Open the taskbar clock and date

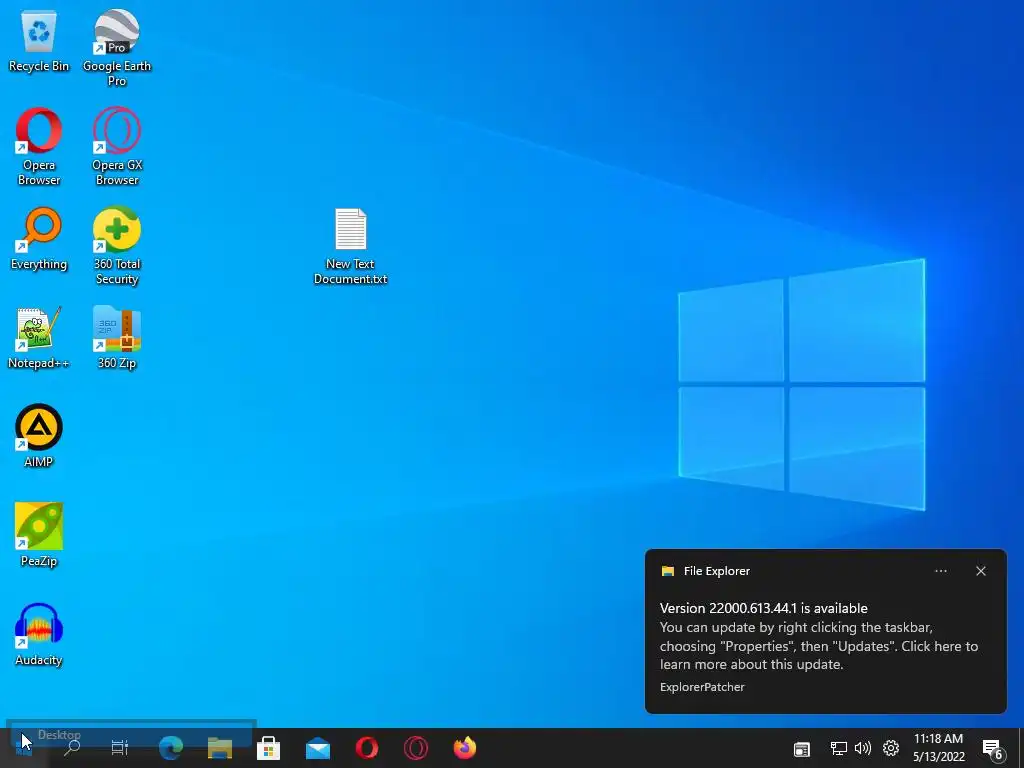[938, 748]
